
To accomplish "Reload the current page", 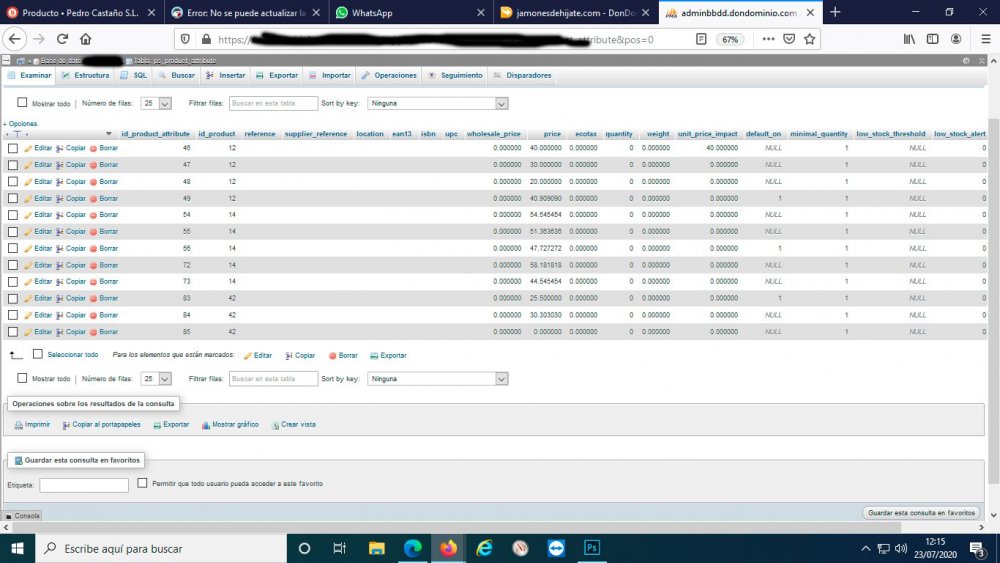I will (62, 39).
